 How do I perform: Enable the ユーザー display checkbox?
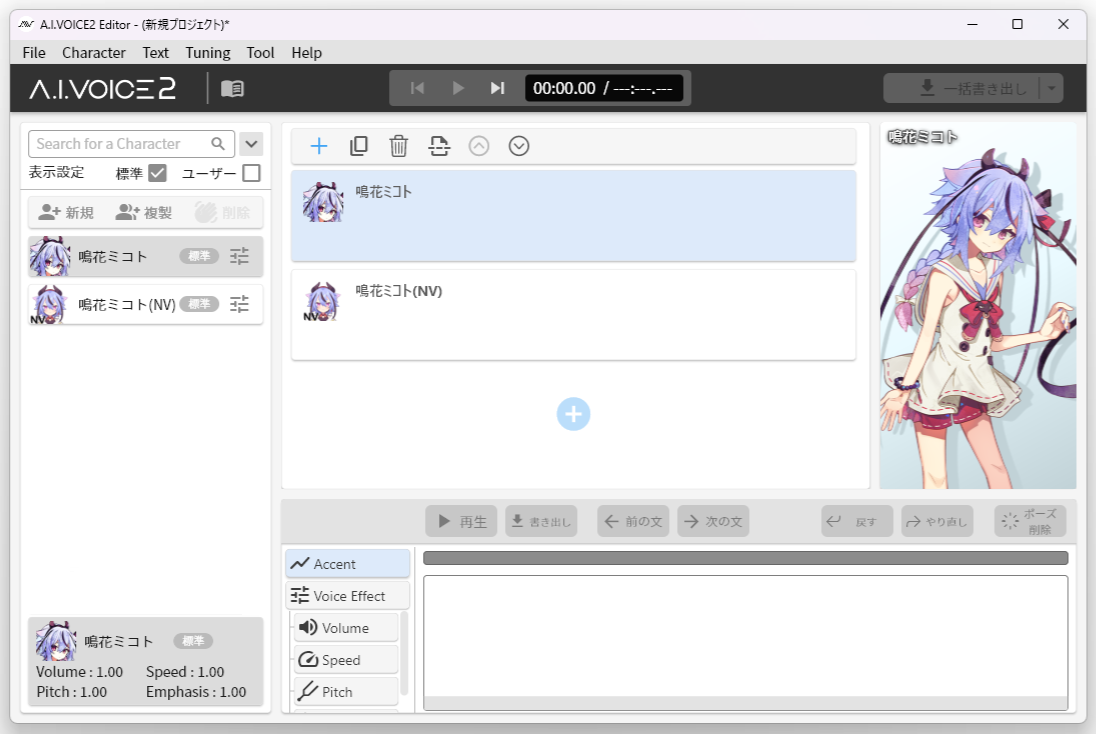(252, 173)
